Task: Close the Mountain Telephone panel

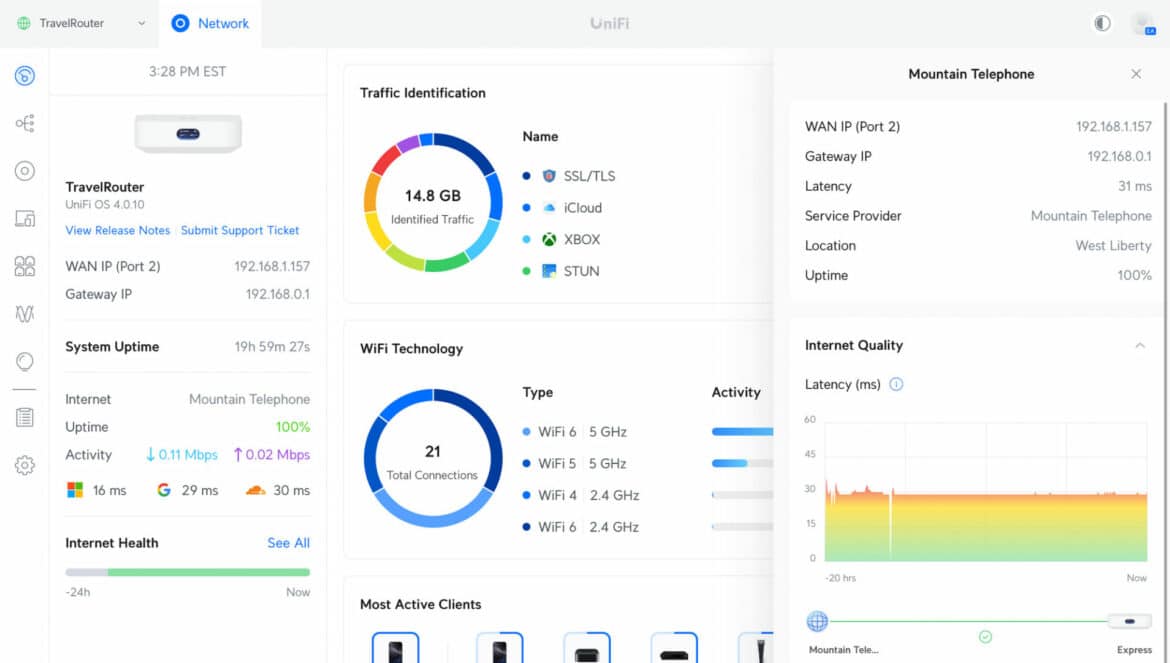Action: click(1136, 74)
